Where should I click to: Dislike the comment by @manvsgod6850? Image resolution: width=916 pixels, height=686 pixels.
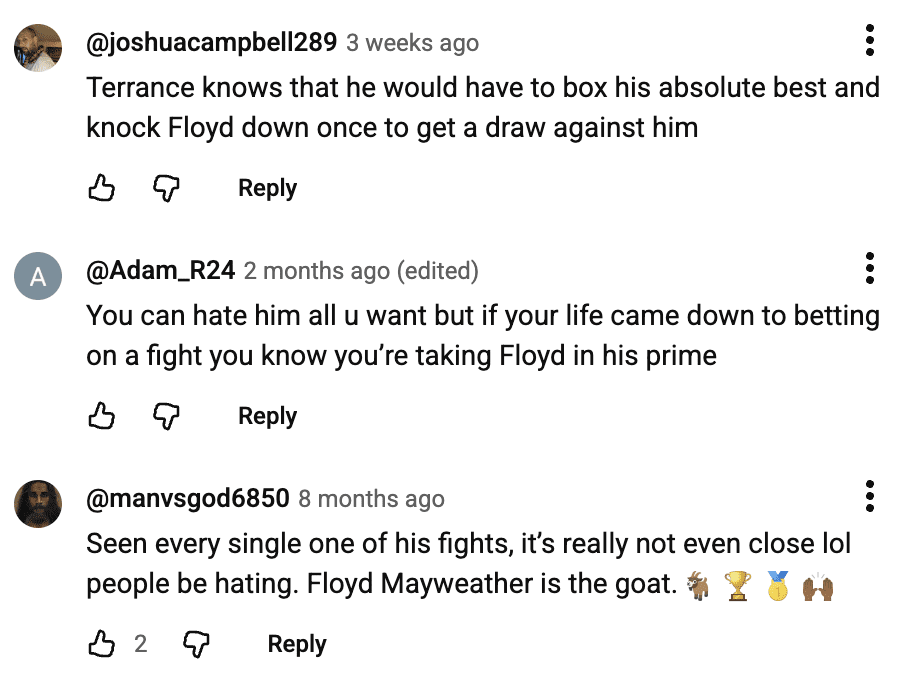(x=195, y=644)
